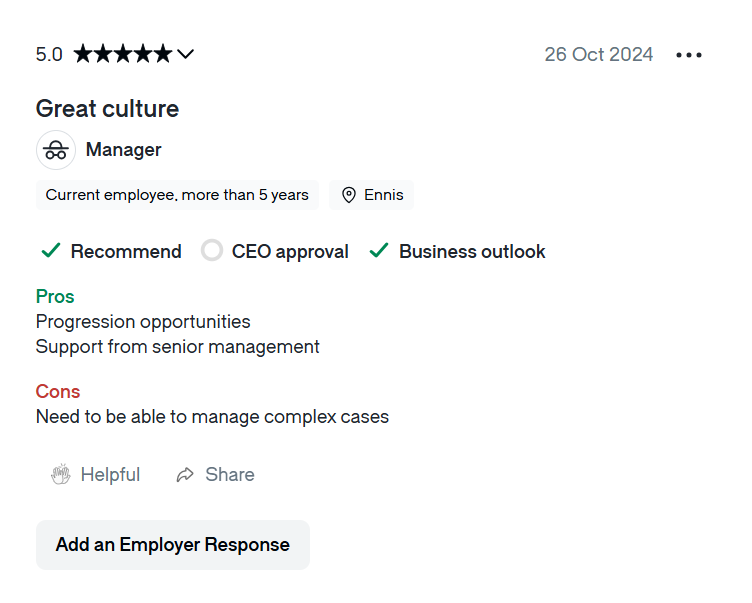
Task: Click the Share text label
Action: click(230, 475)
